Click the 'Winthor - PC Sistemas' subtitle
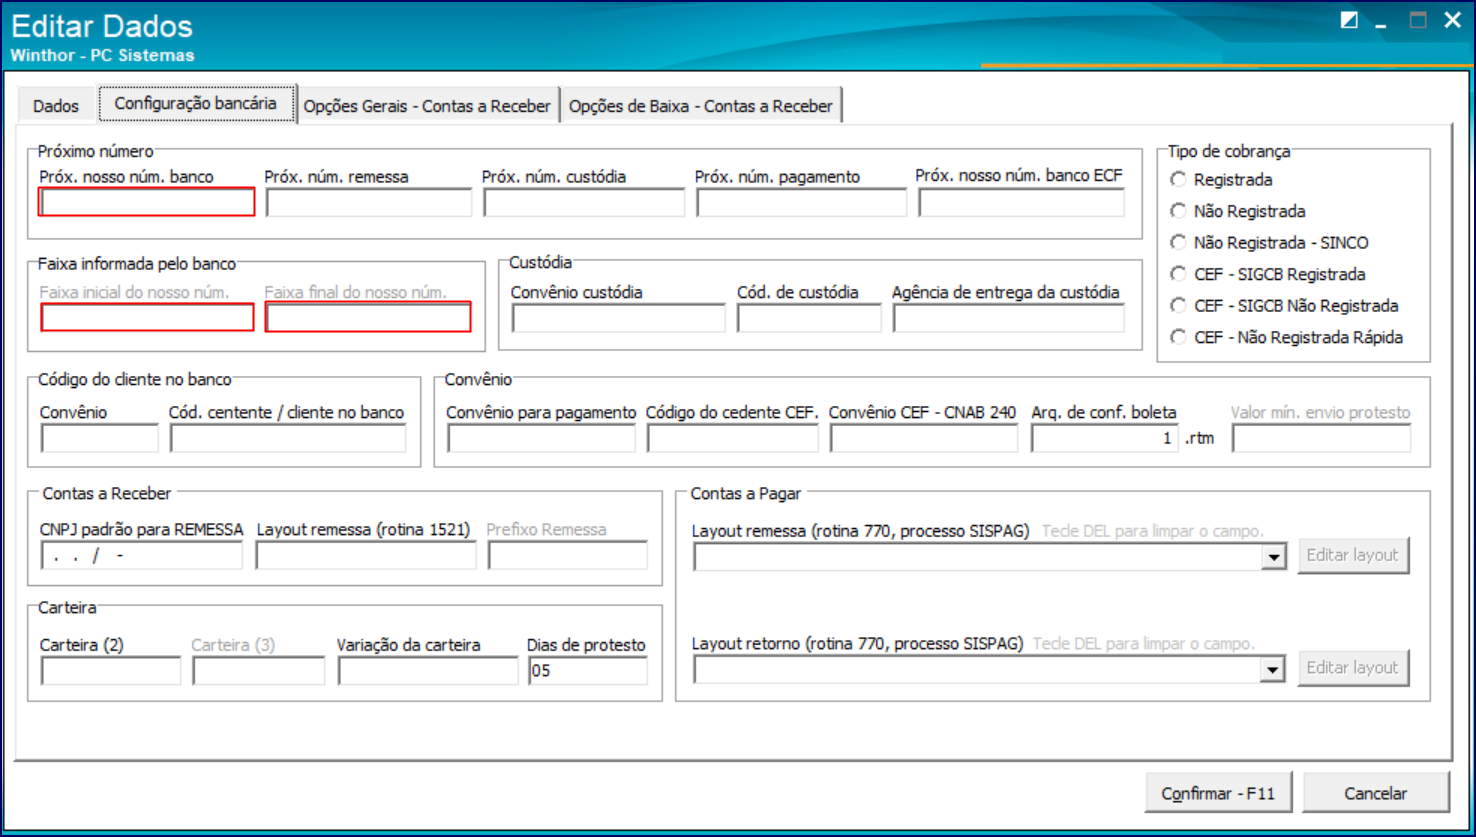Image resolution: width=1476 pixels, height=837 pixels. [x=102, y=55]
